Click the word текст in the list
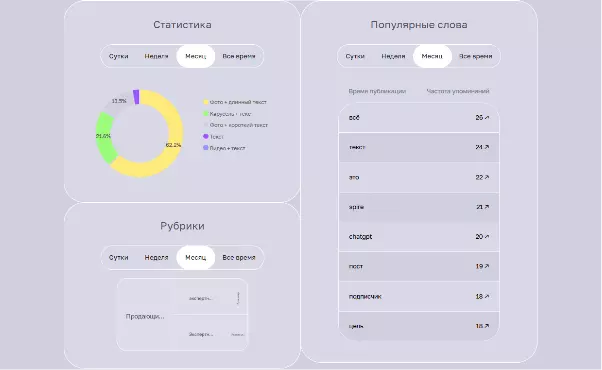This screenshot has height=370, width=602. pyautogui.click(x=357, y=147)
